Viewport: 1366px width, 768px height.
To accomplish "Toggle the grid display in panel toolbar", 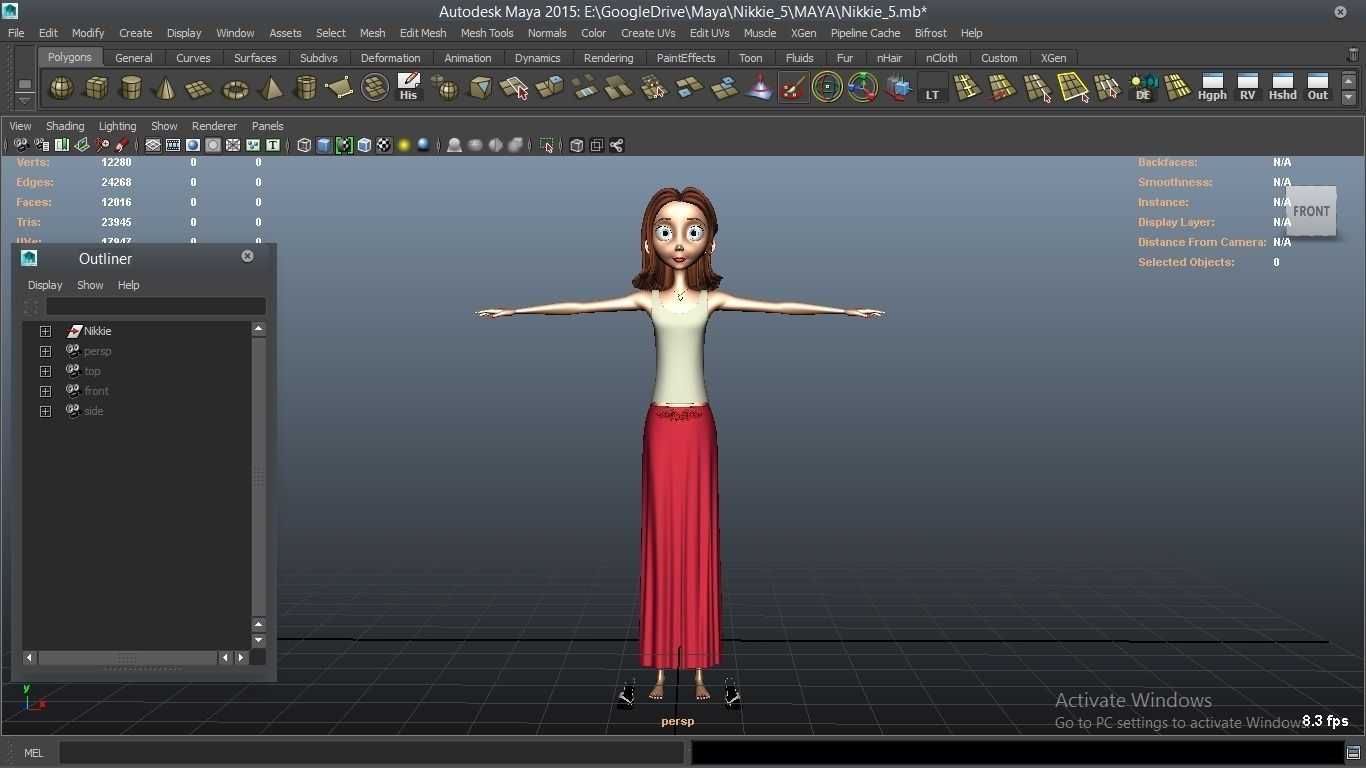I will 153,145.
